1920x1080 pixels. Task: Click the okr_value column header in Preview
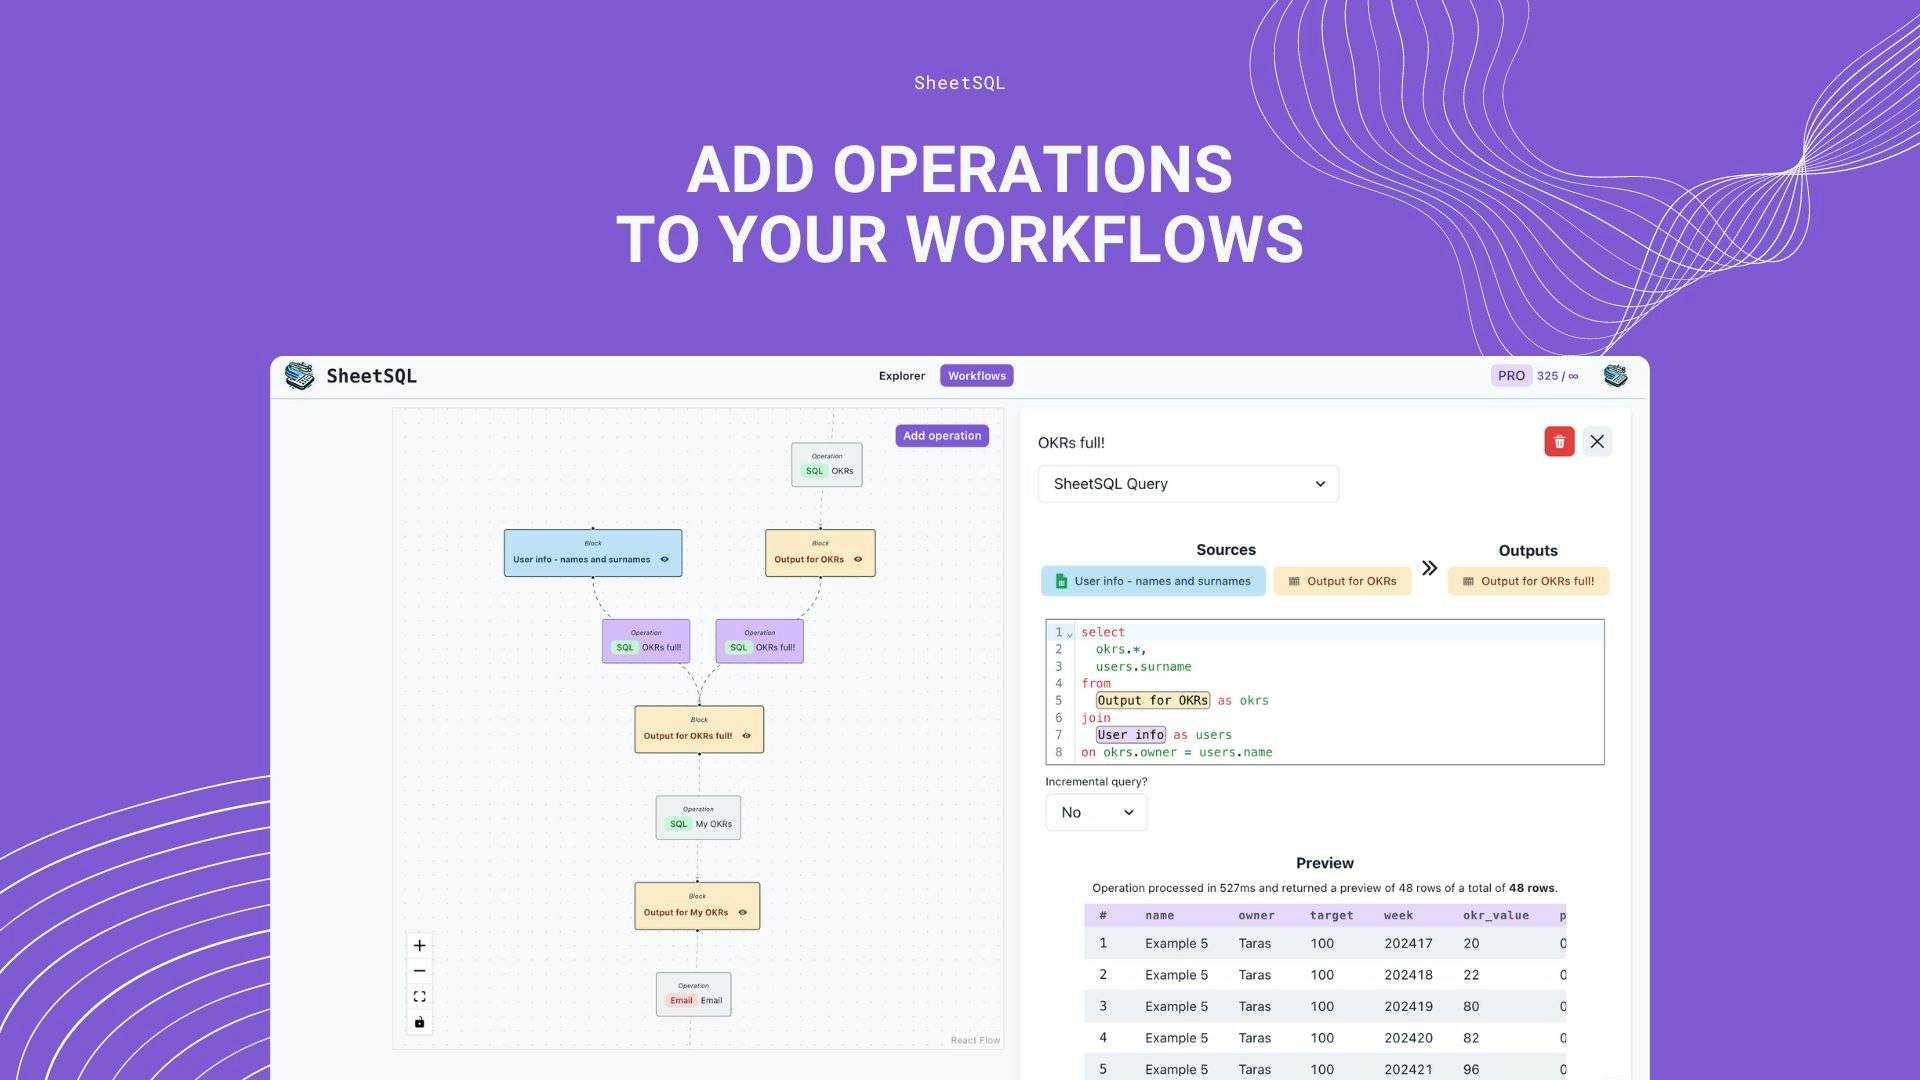point(1496,915)
